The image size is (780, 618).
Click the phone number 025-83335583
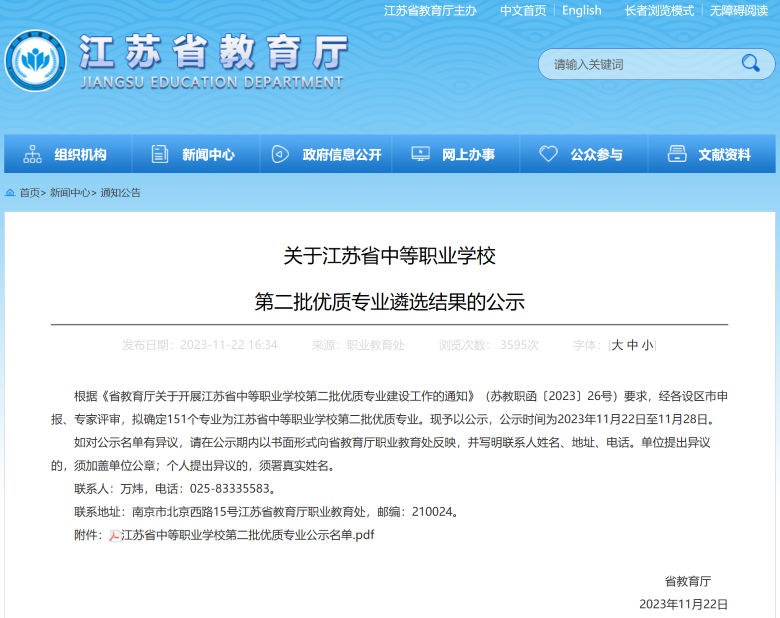[229, 489]
